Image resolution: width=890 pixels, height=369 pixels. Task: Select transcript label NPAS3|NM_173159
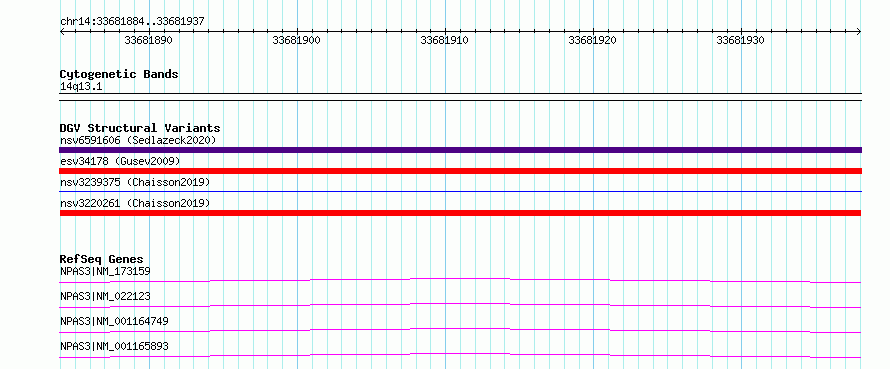(x=105, y=271)
